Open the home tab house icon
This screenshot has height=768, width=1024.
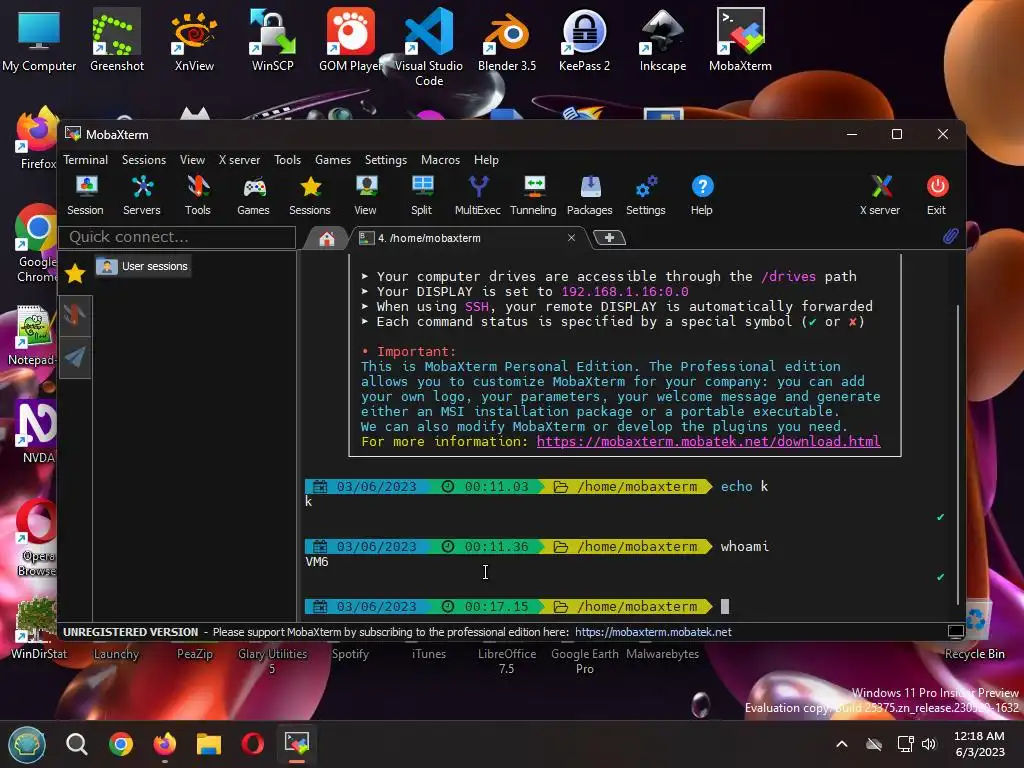coord(327,238)
